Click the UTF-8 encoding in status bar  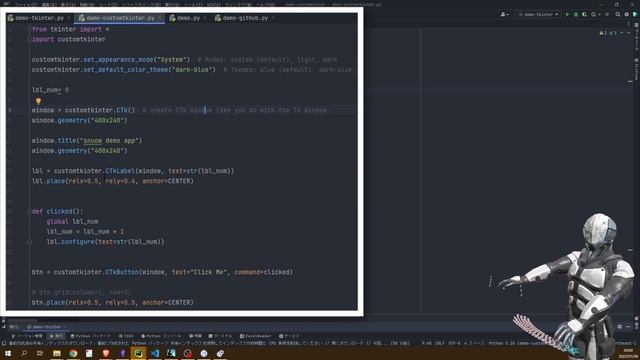coord(453,343)
